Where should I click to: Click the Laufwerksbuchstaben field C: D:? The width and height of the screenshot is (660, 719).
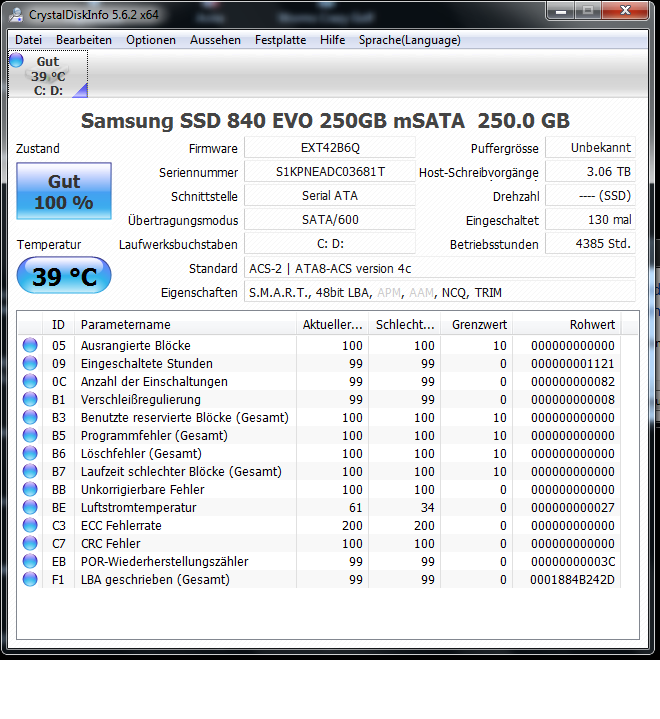[330, 243]
